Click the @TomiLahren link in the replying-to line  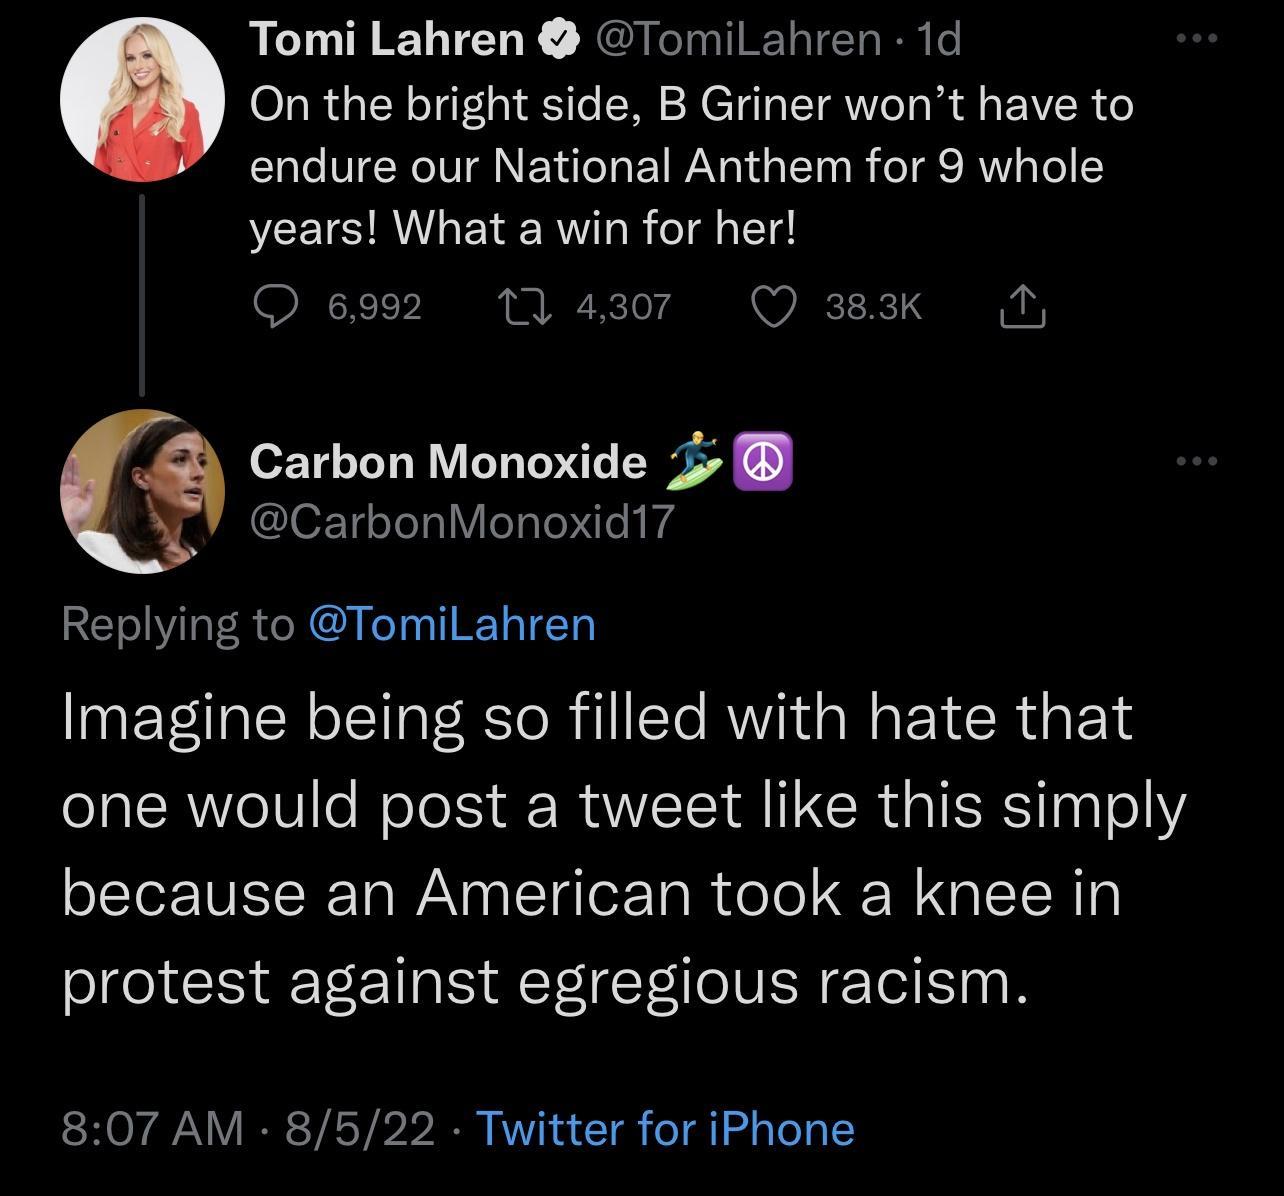451,623
